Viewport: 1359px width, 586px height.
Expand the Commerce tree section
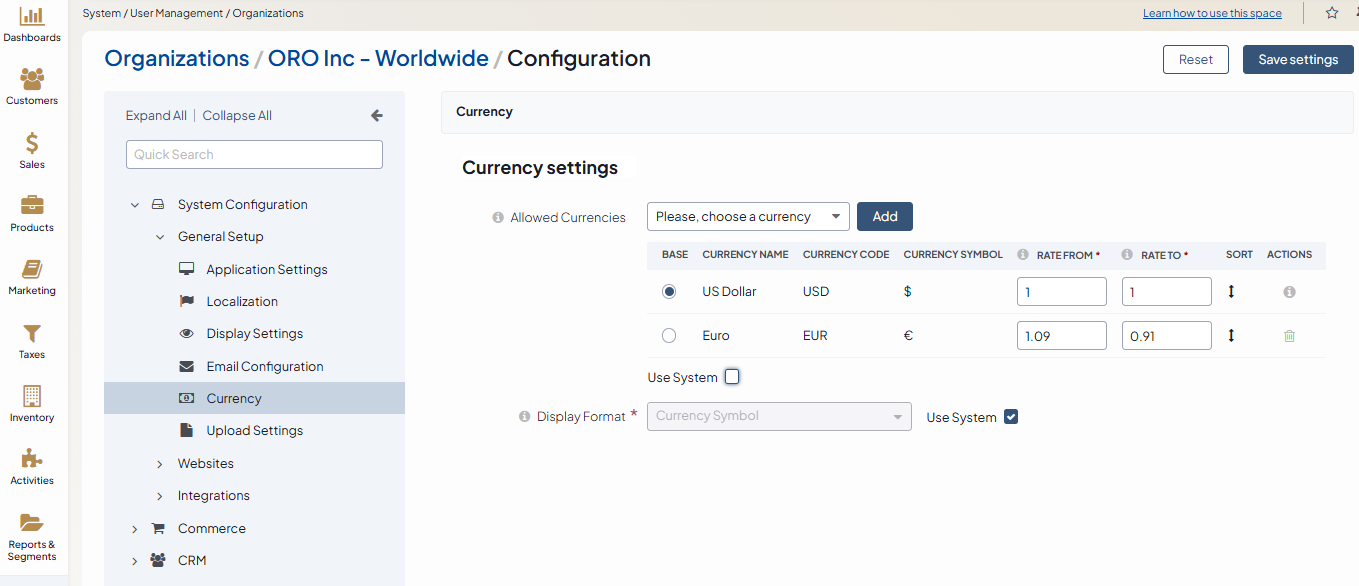point(135,529)
